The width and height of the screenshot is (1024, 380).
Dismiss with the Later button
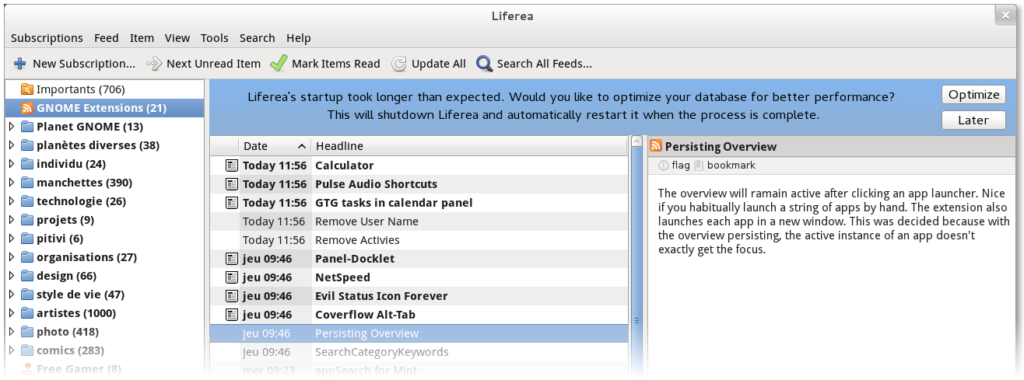973,120
